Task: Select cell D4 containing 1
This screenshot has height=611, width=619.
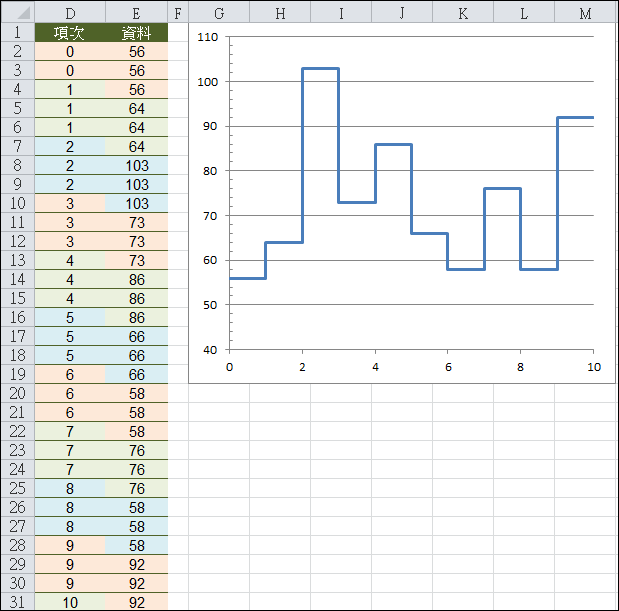Action: (70, 89)
